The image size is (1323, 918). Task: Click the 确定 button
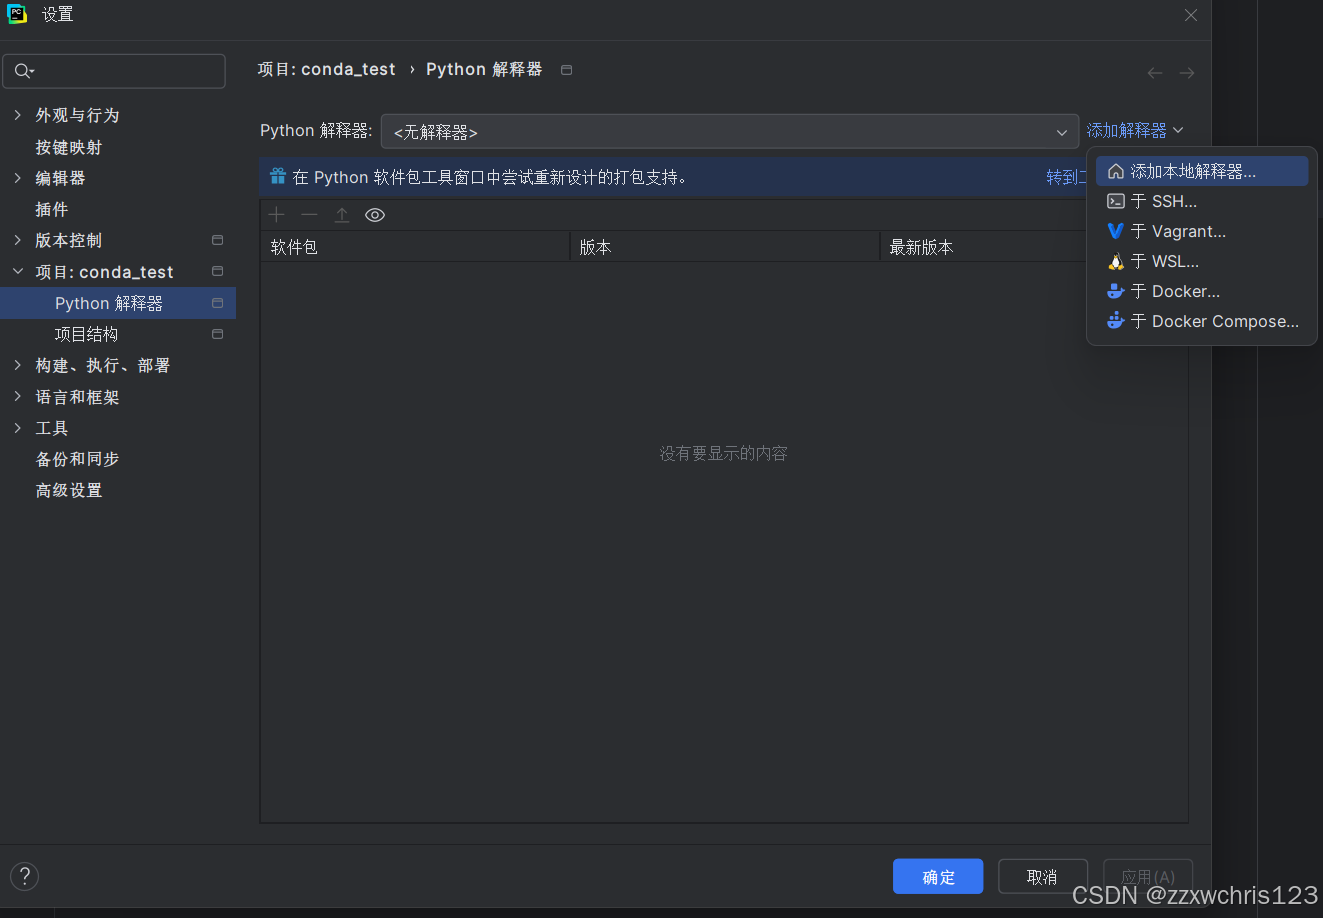[x=938, y=877]
